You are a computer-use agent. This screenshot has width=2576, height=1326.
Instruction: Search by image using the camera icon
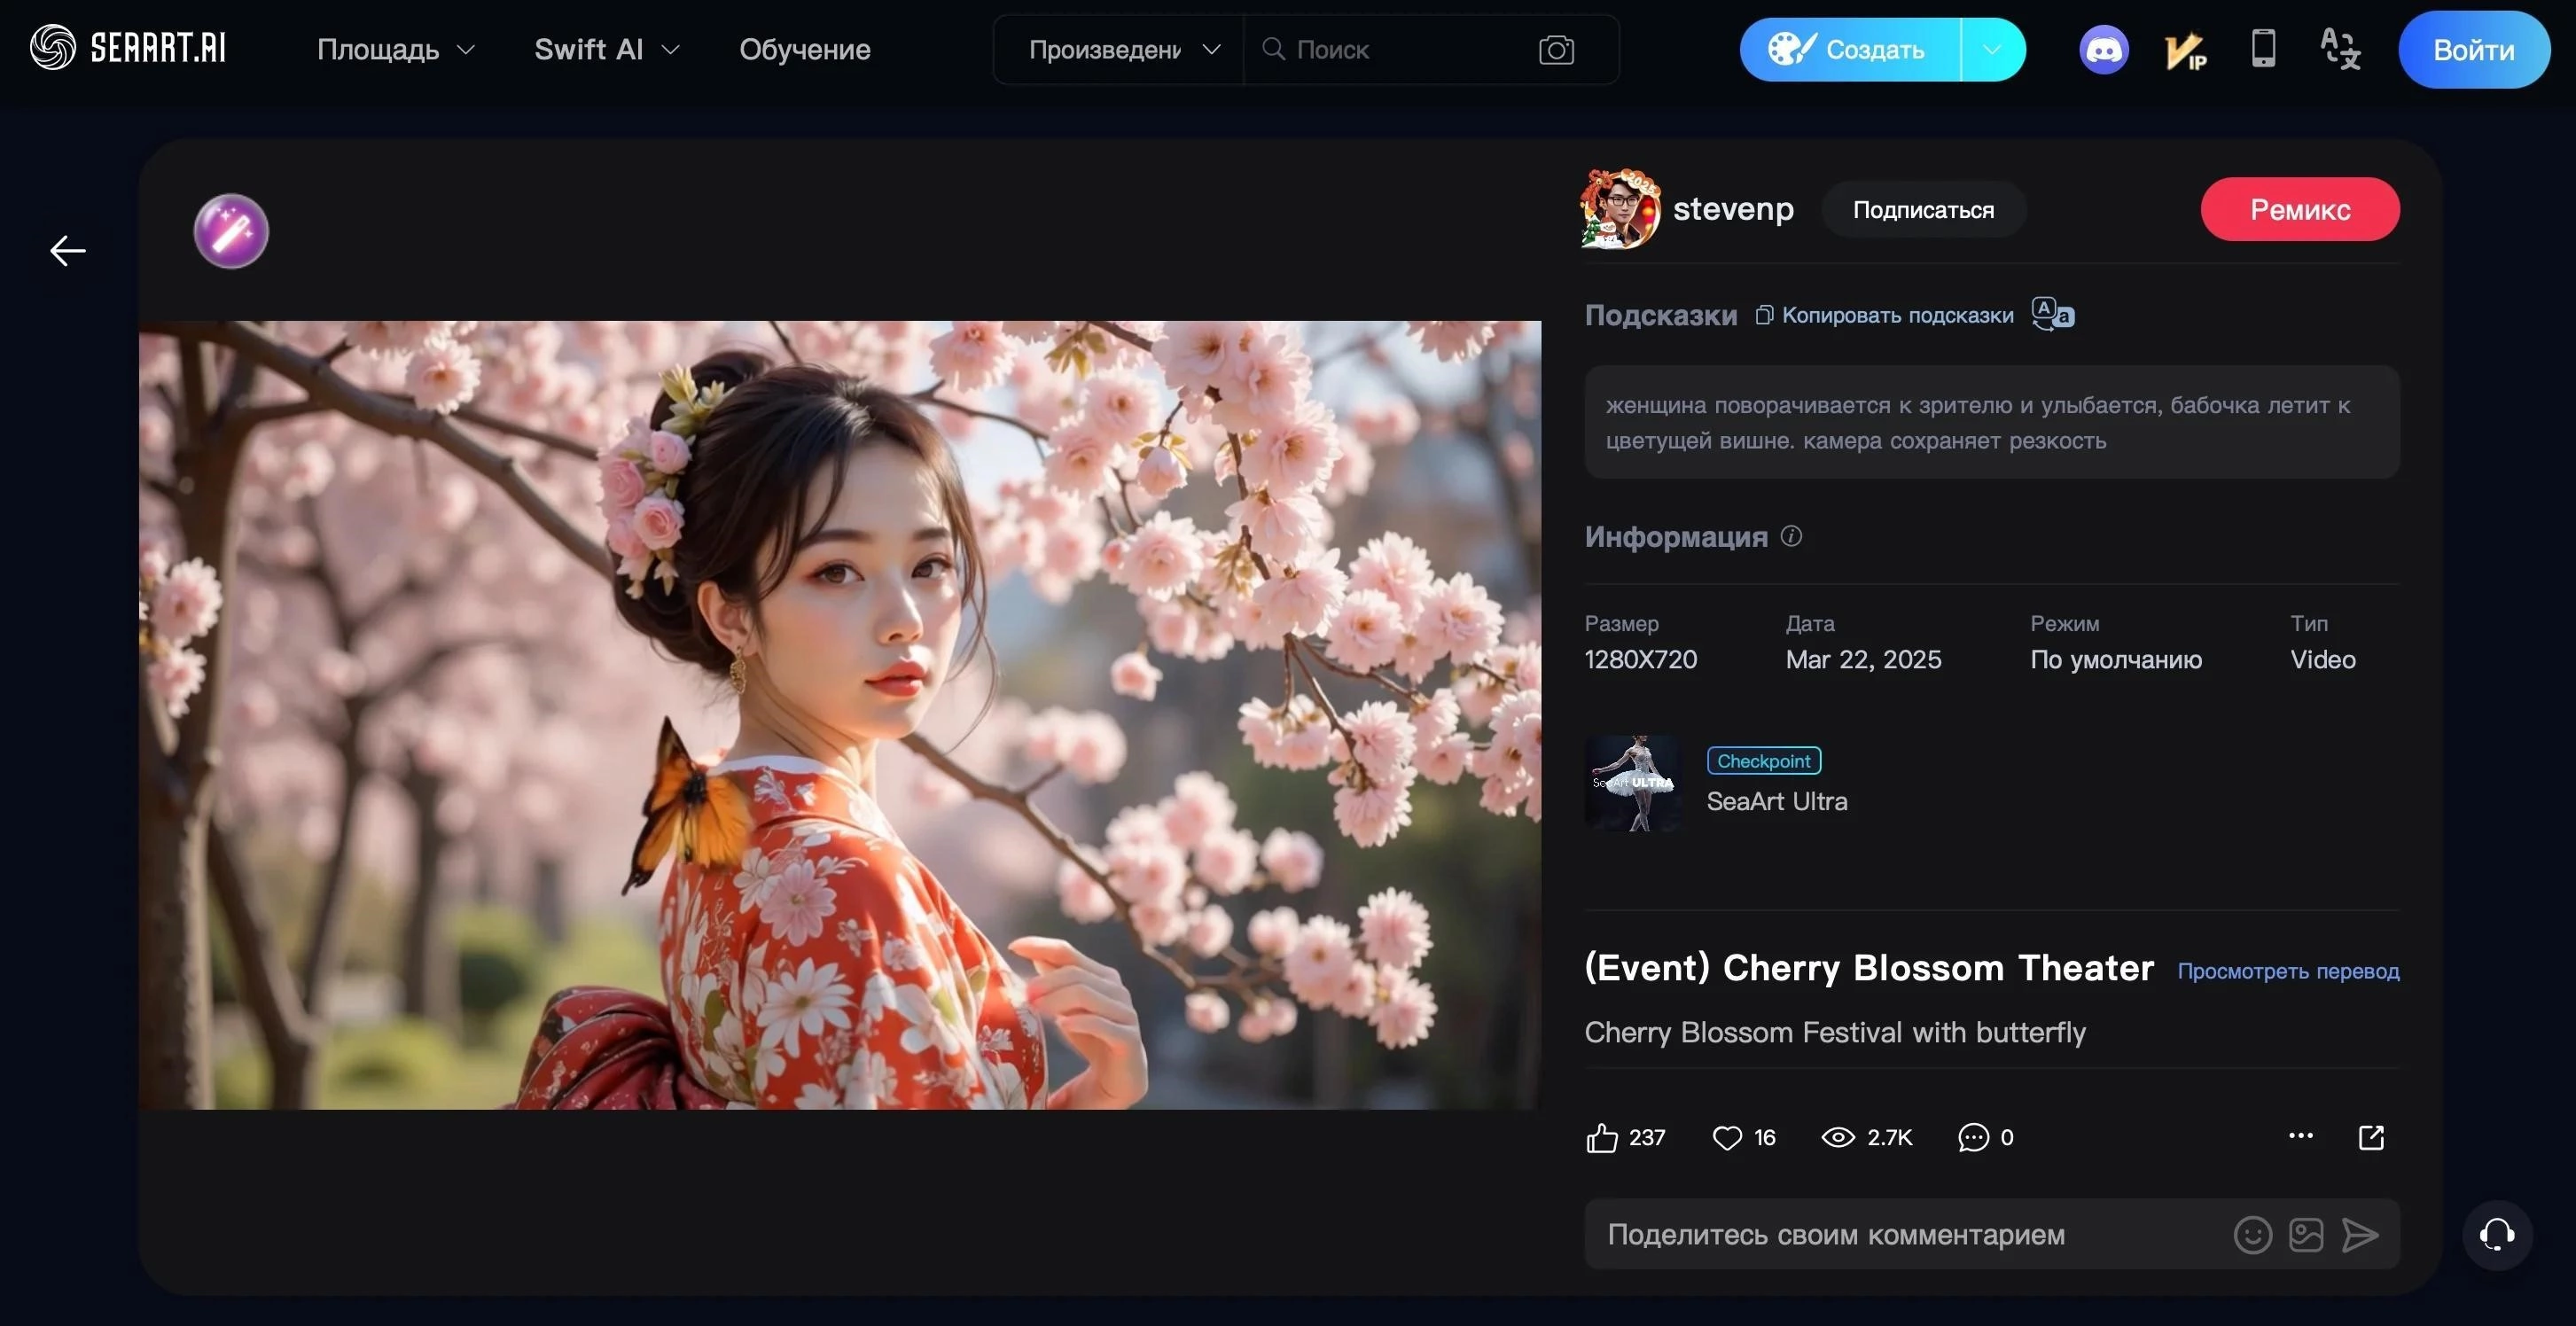[1556, 50]
